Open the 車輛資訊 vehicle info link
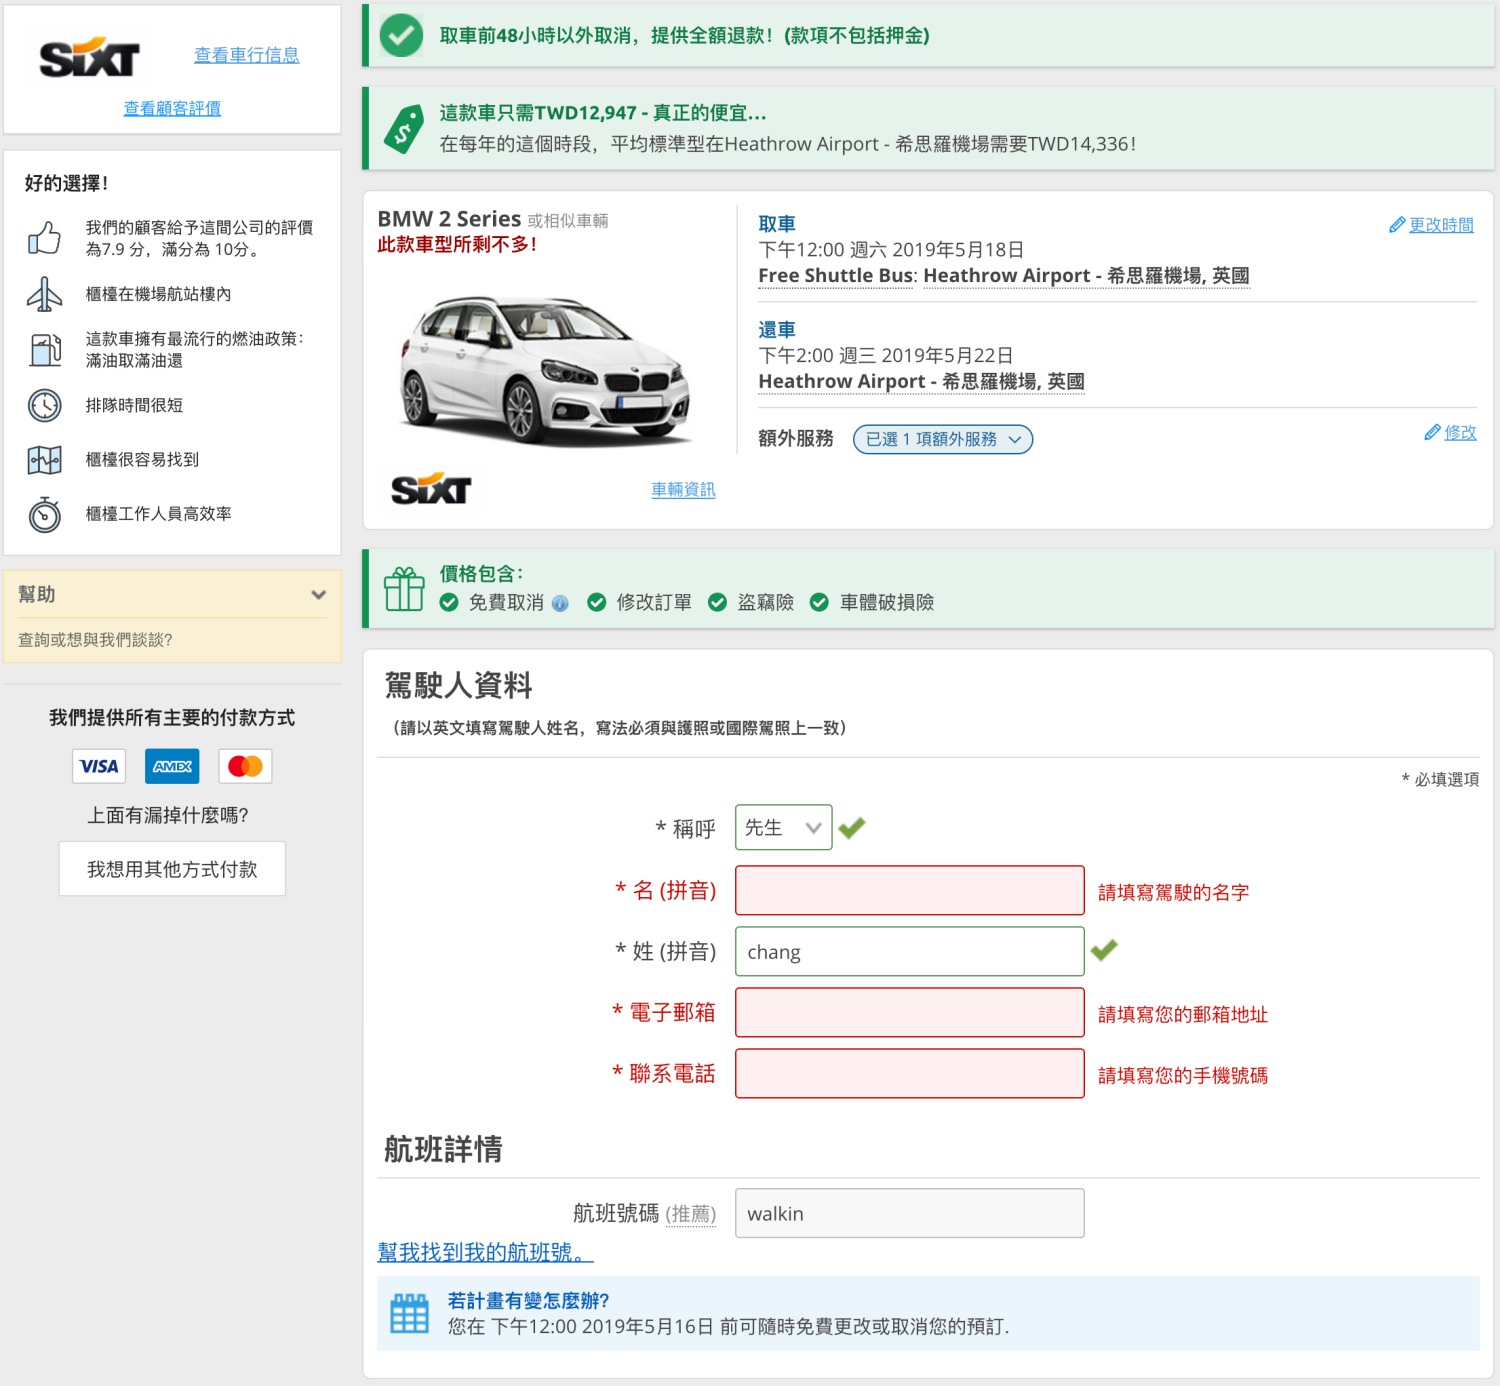Viewport: 1500px width, 1386px height. (683, 490)
